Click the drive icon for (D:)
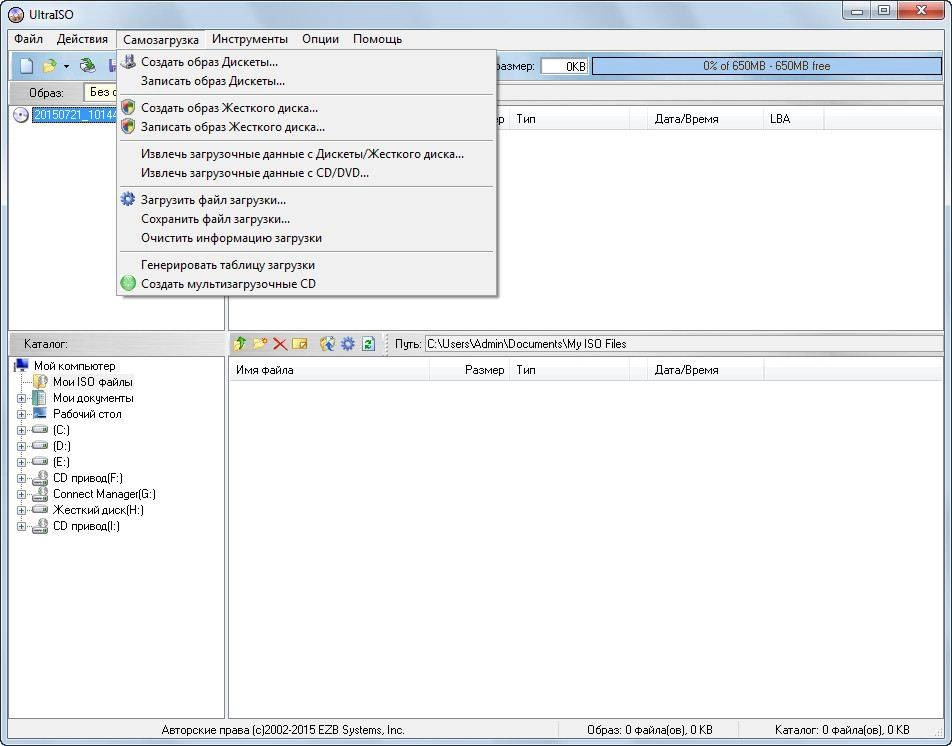 coord(39,446)
